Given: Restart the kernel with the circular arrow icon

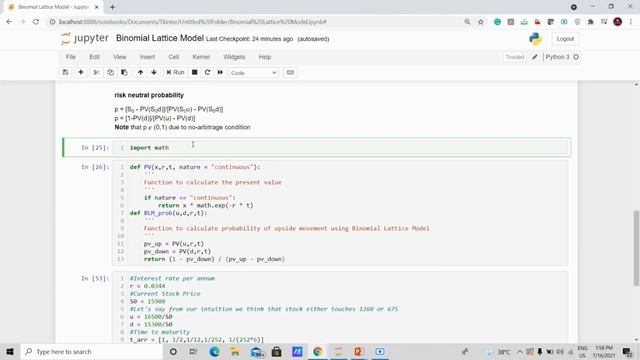Looking at the screenshot, I should tap(207, 72).
